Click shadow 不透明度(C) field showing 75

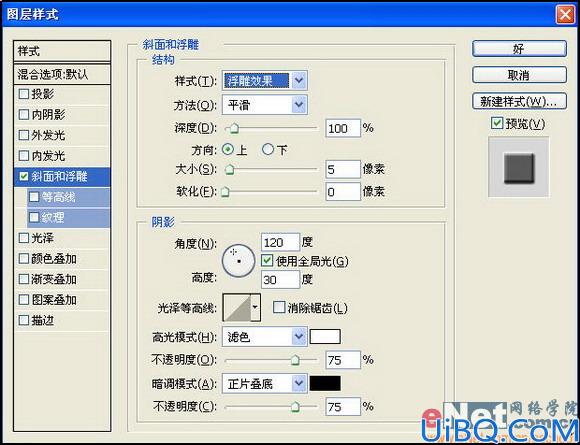tap(343, 407)
